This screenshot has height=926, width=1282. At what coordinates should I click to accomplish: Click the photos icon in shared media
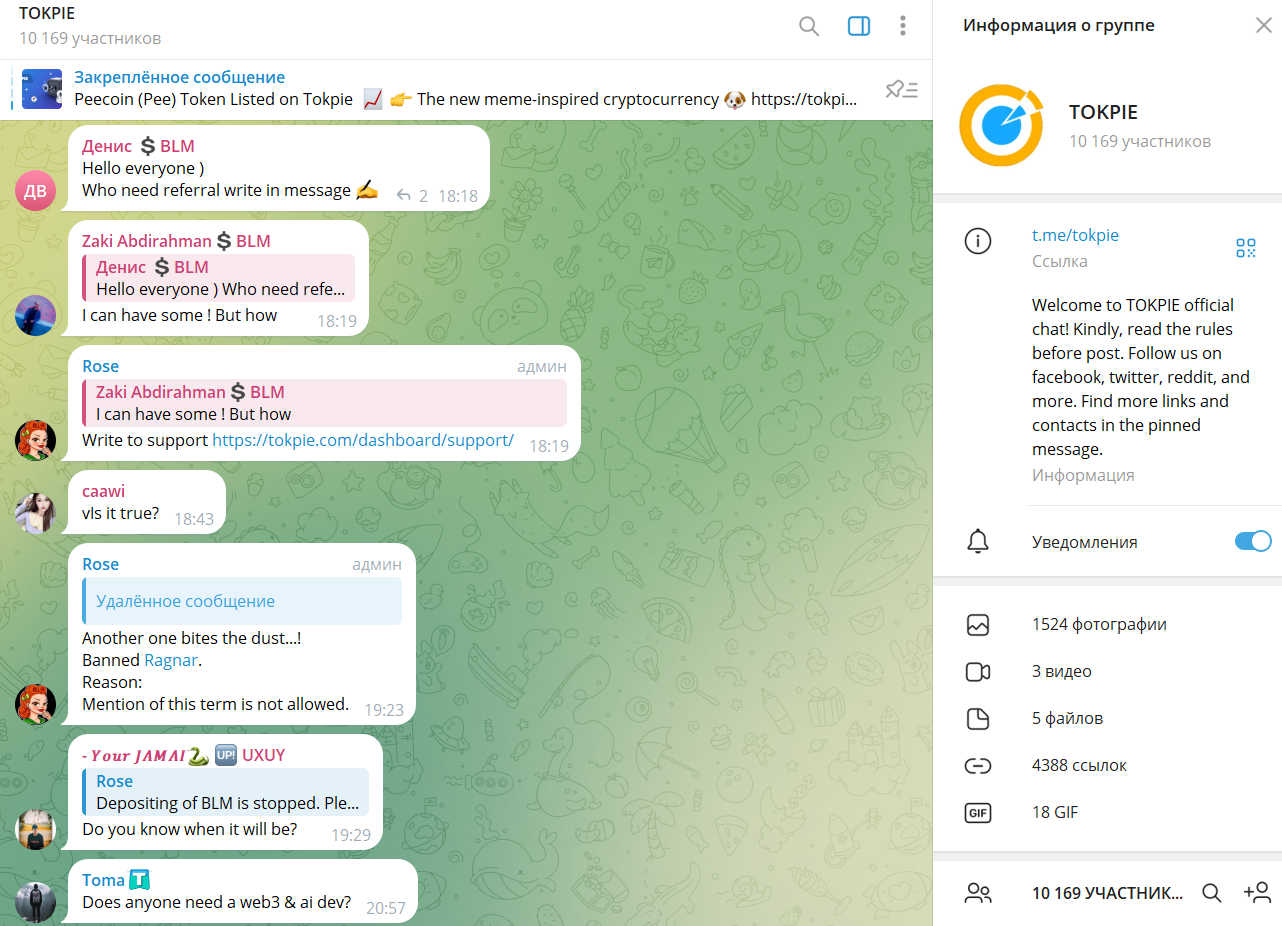click(x=977, y=625)
